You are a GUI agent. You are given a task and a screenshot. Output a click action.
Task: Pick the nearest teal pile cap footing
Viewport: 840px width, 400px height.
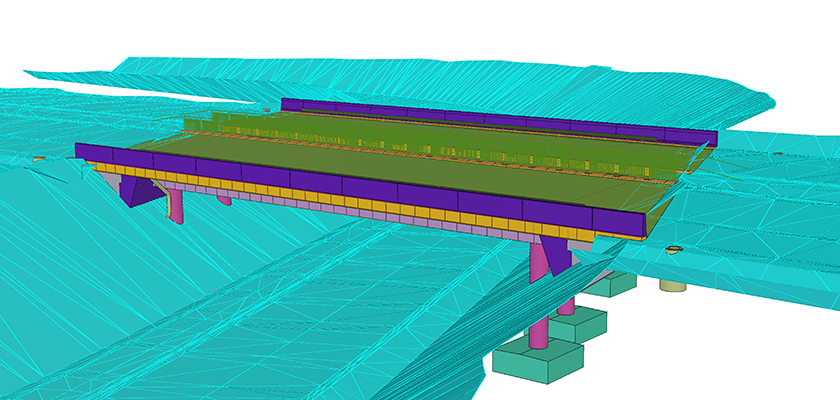tap(537, 361)
